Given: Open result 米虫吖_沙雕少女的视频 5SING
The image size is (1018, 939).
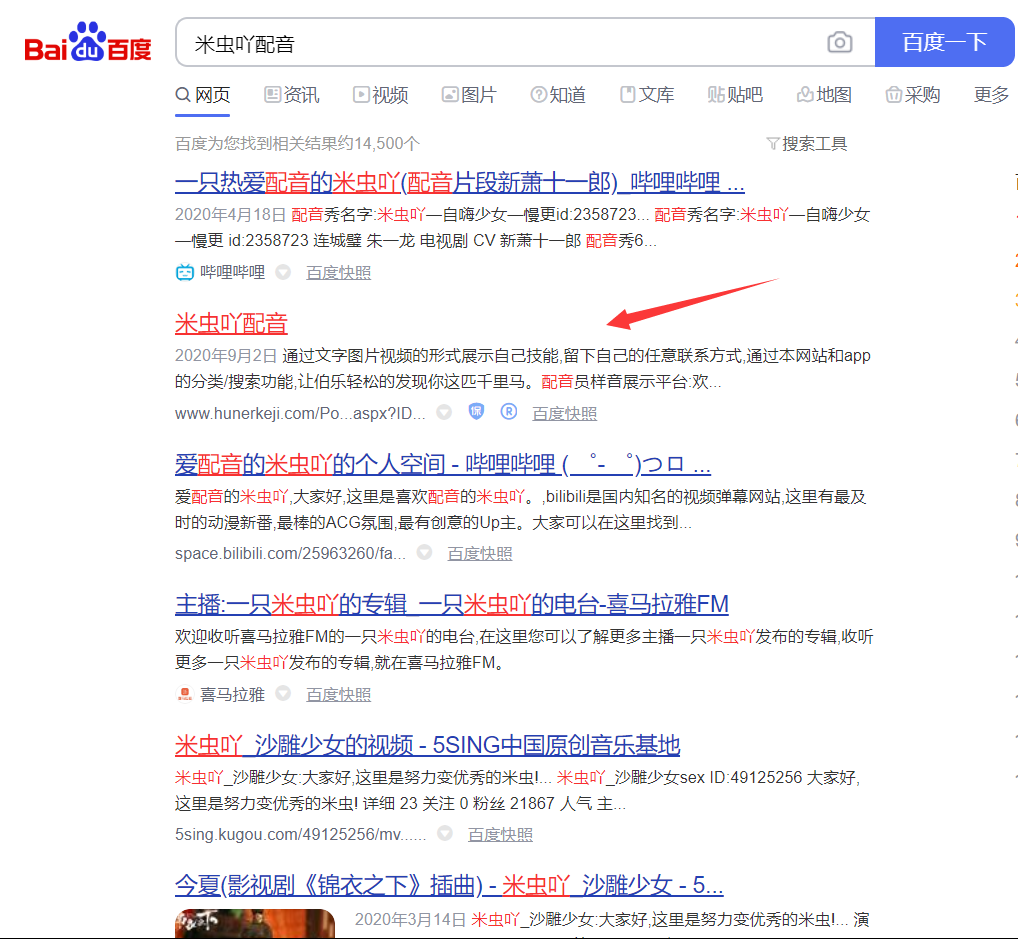Looking at the screenshot, I should pos(427,745).
